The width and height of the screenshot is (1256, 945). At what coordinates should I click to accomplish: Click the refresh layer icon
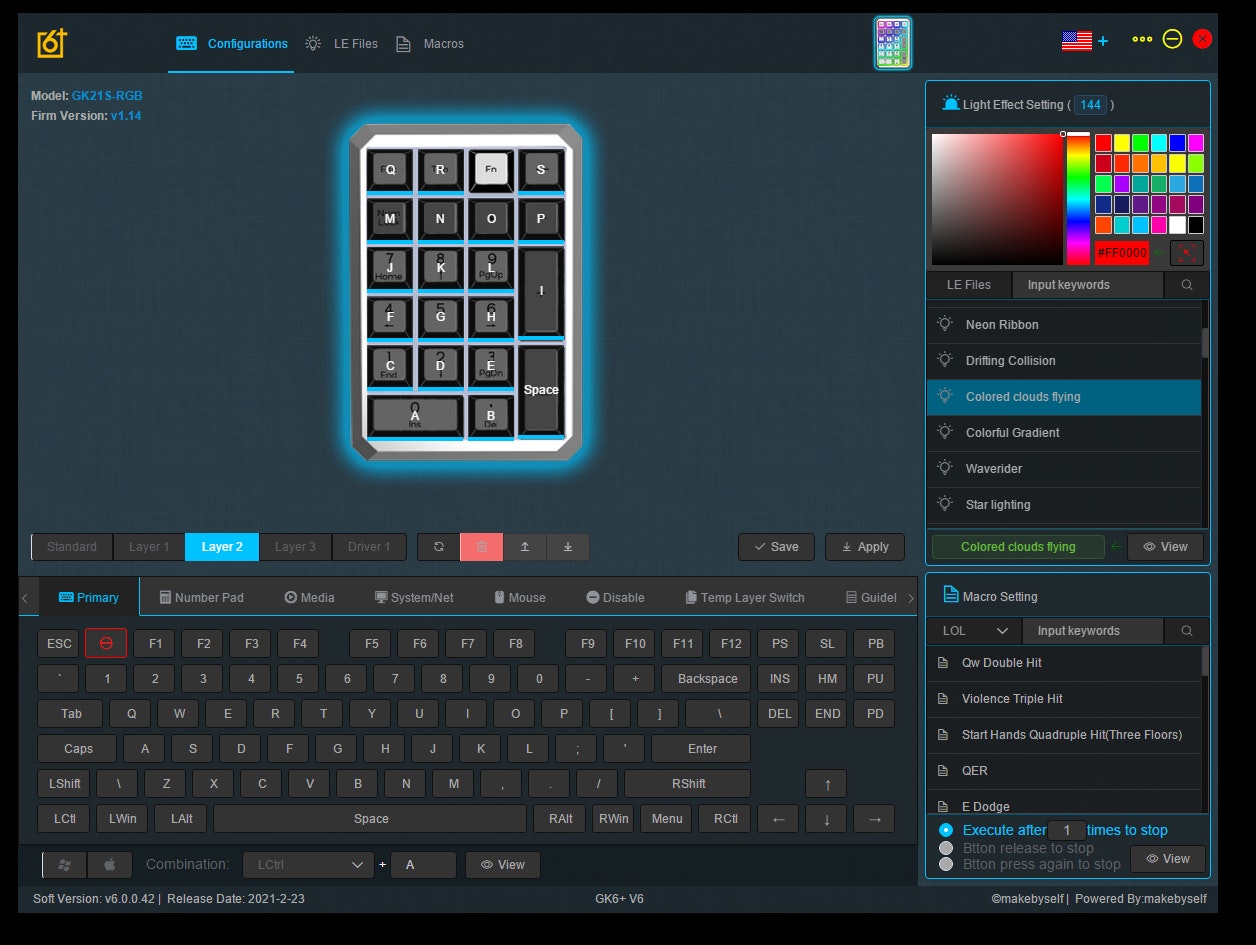coord(438,547)
